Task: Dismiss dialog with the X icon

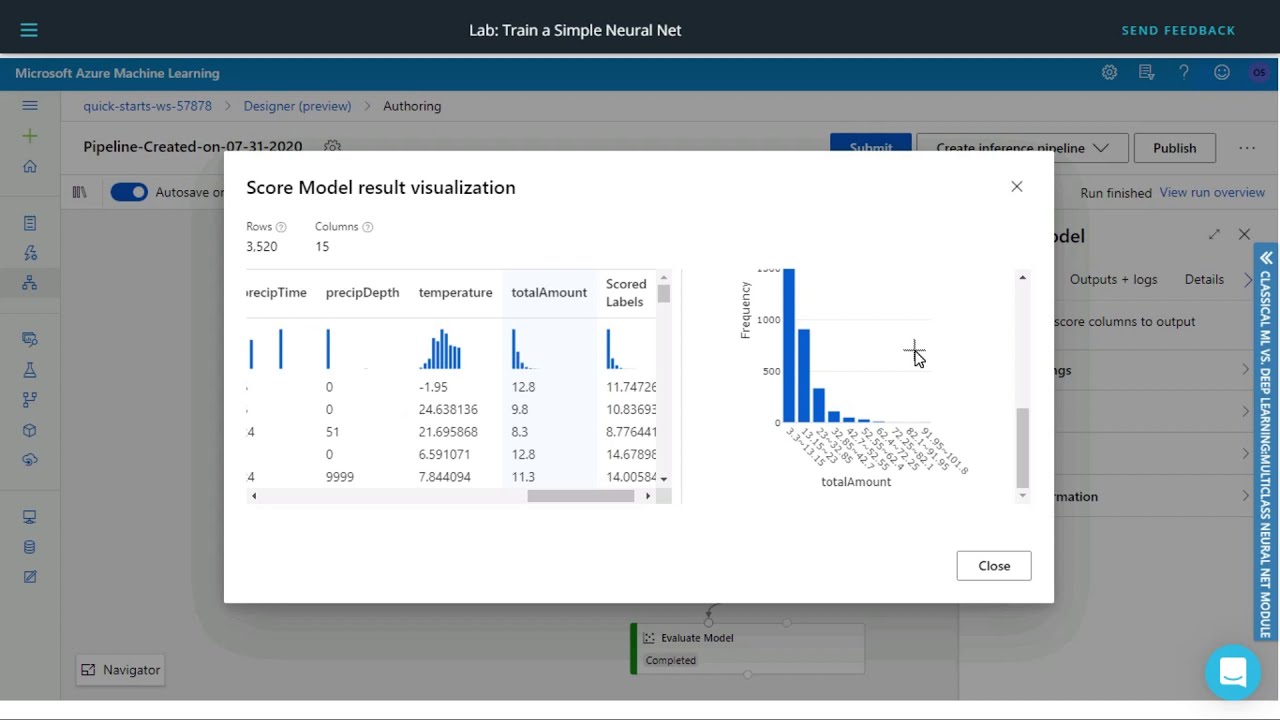Action: 1017,187
